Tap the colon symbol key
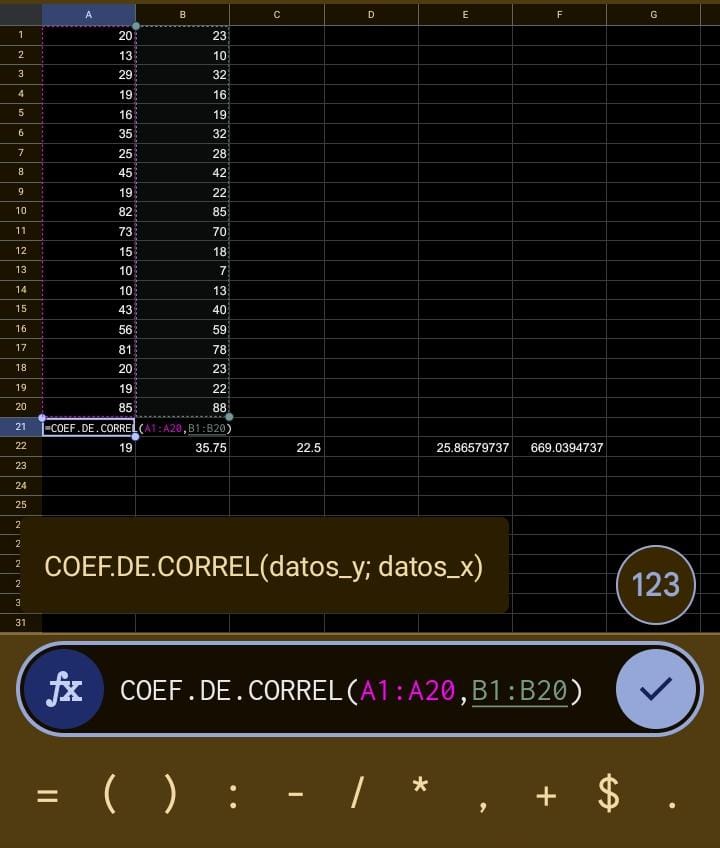 click(x=233, y=796)
